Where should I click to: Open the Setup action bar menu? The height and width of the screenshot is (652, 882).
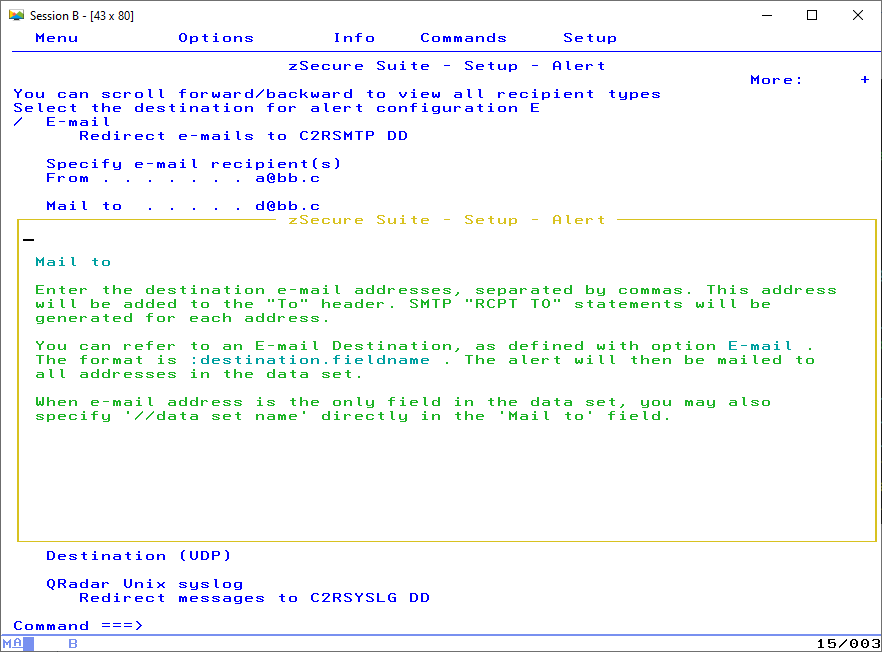pos(590,38)
